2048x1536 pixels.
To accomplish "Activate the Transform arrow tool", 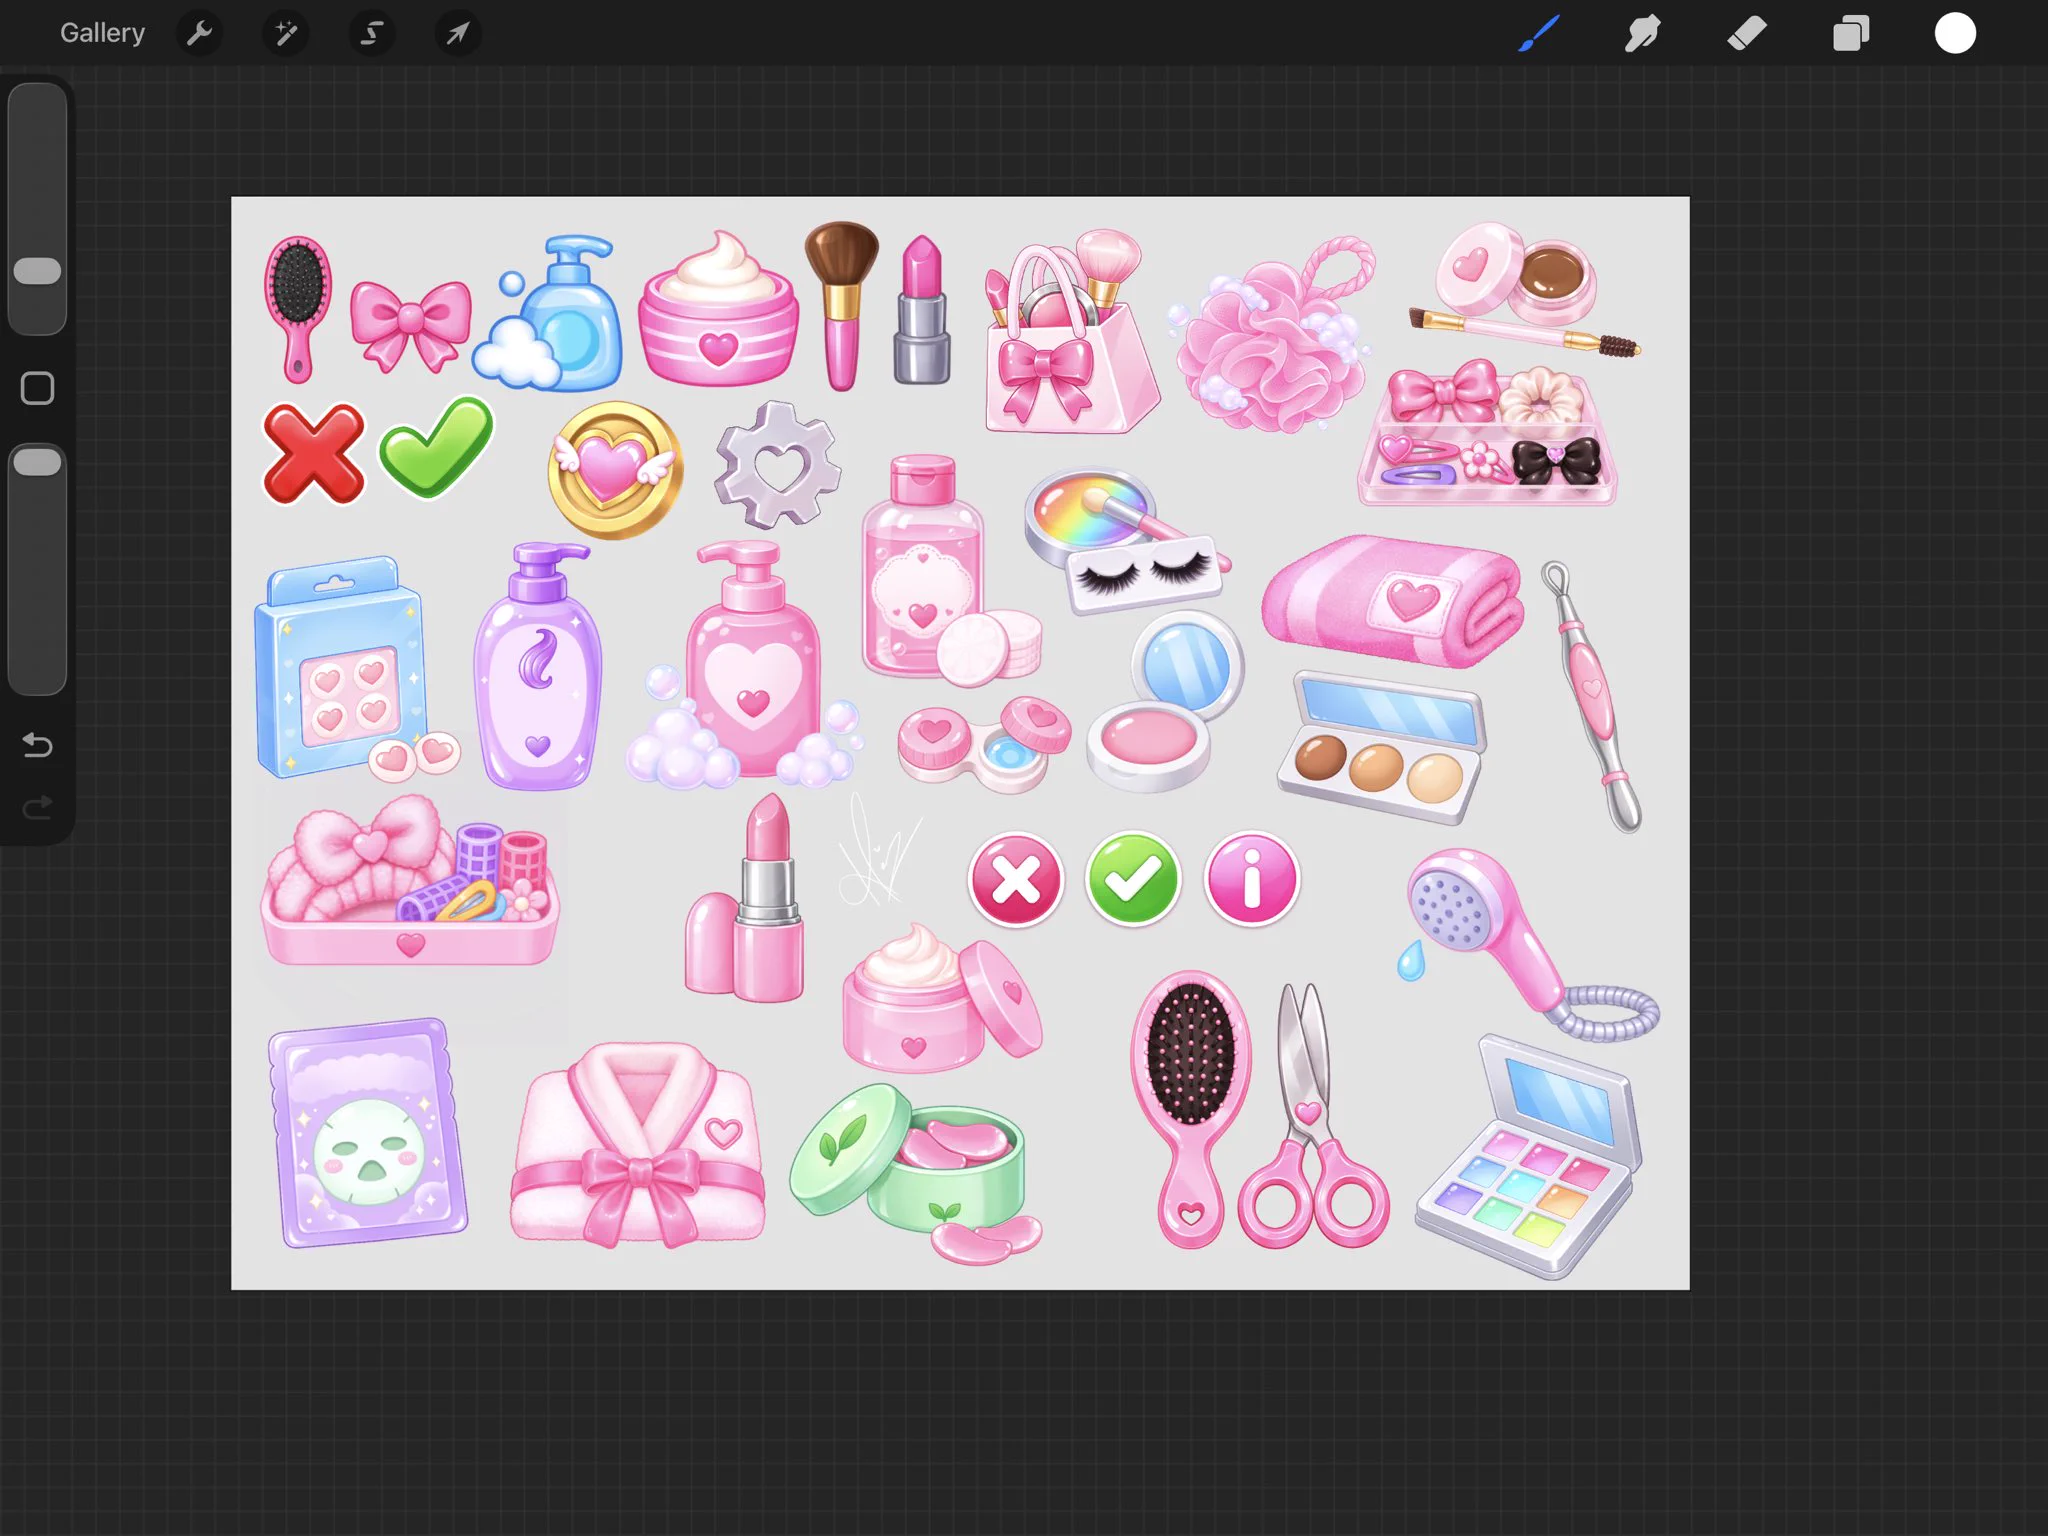I will click(x=458, y=33).
